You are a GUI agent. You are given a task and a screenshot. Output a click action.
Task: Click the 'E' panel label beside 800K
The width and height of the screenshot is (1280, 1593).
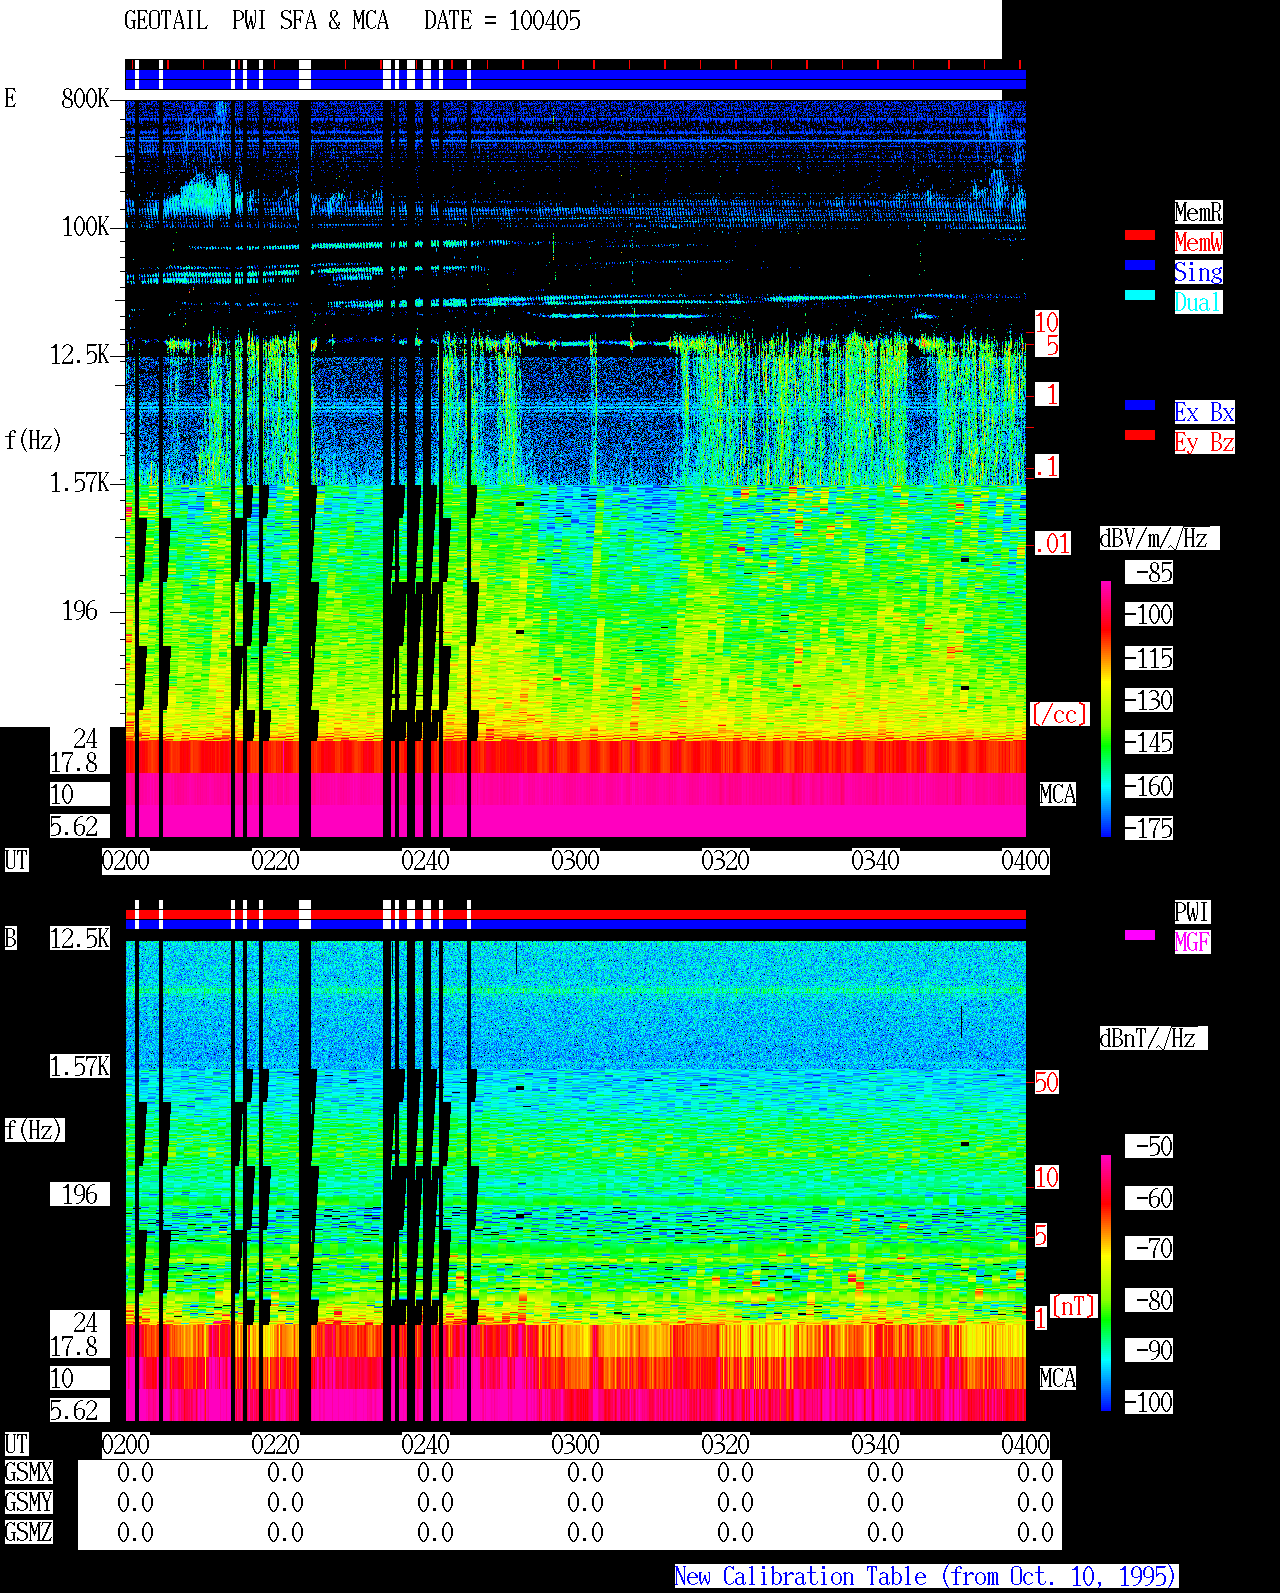pos(10,98)
